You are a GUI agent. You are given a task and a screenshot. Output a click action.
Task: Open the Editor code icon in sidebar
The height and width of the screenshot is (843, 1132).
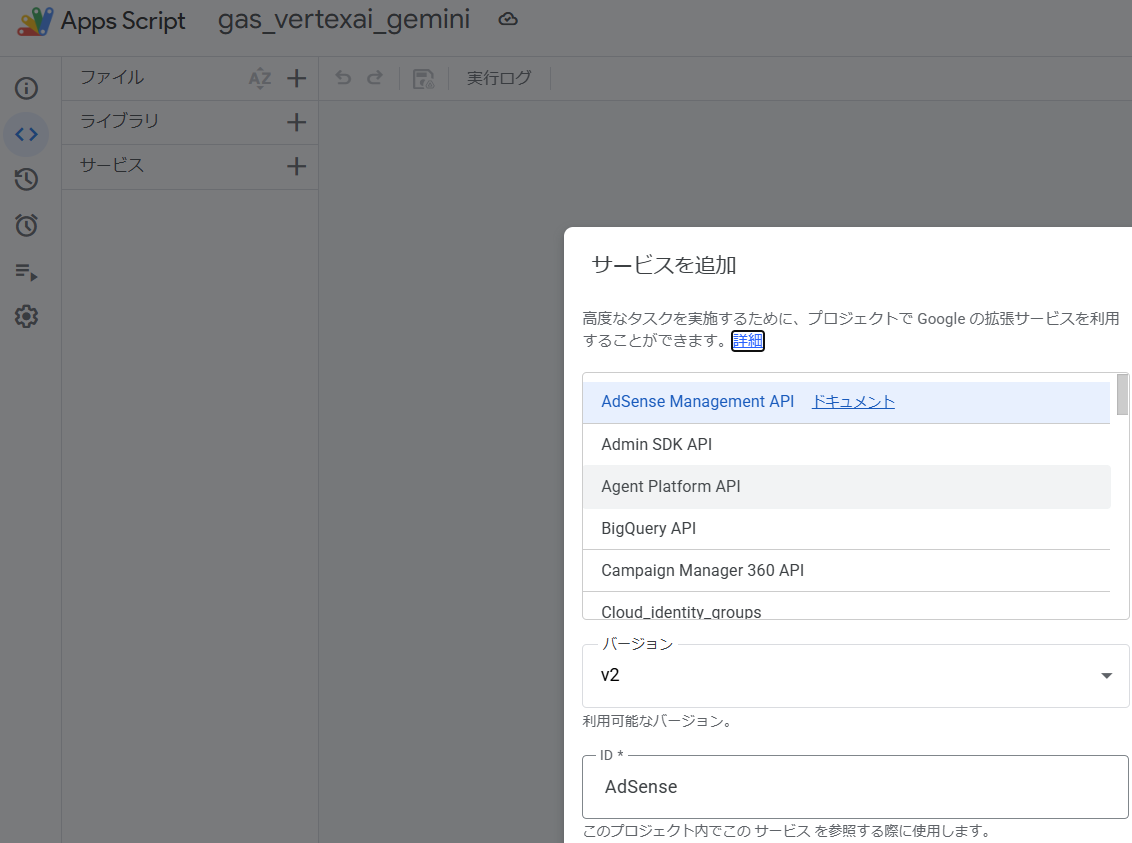click(x=27, y=134)
